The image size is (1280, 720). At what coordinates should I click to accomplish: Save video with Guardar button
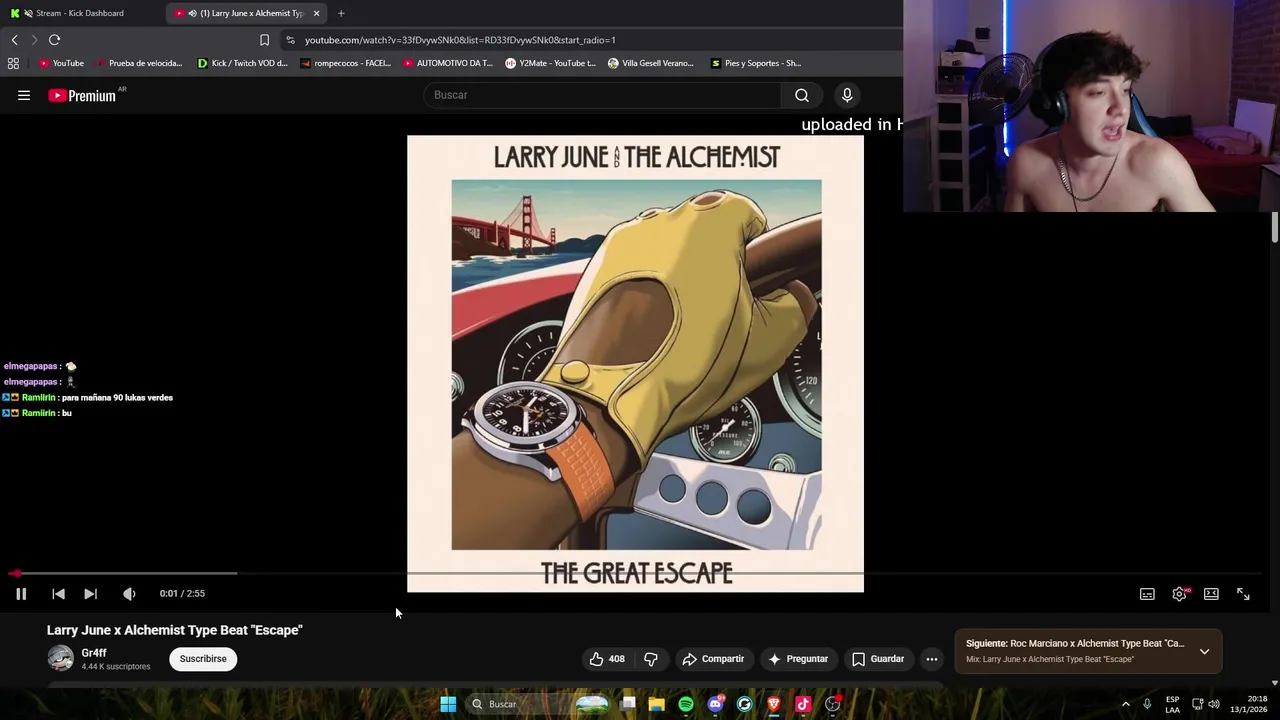tap(878, 659)
